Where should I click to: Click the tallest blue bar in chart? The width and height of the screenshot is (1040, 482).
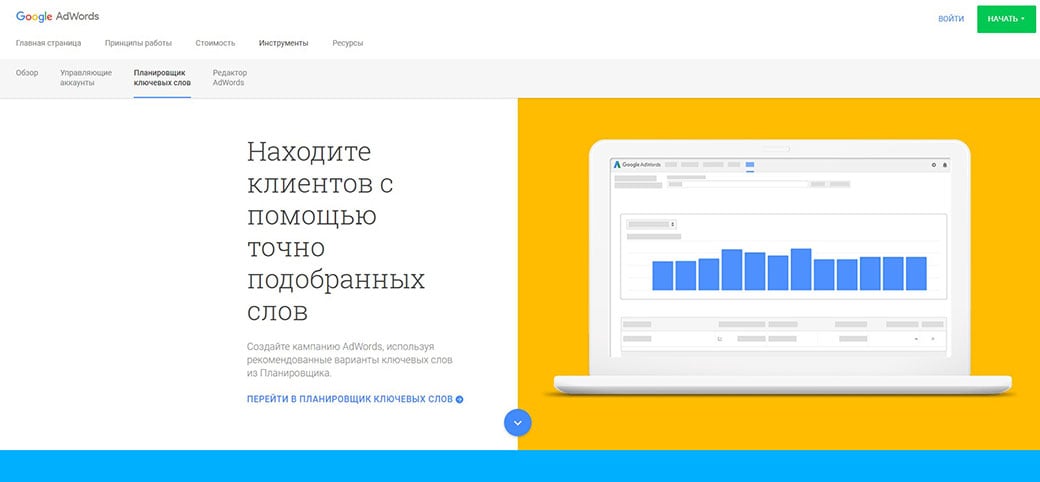coord(801,269)
